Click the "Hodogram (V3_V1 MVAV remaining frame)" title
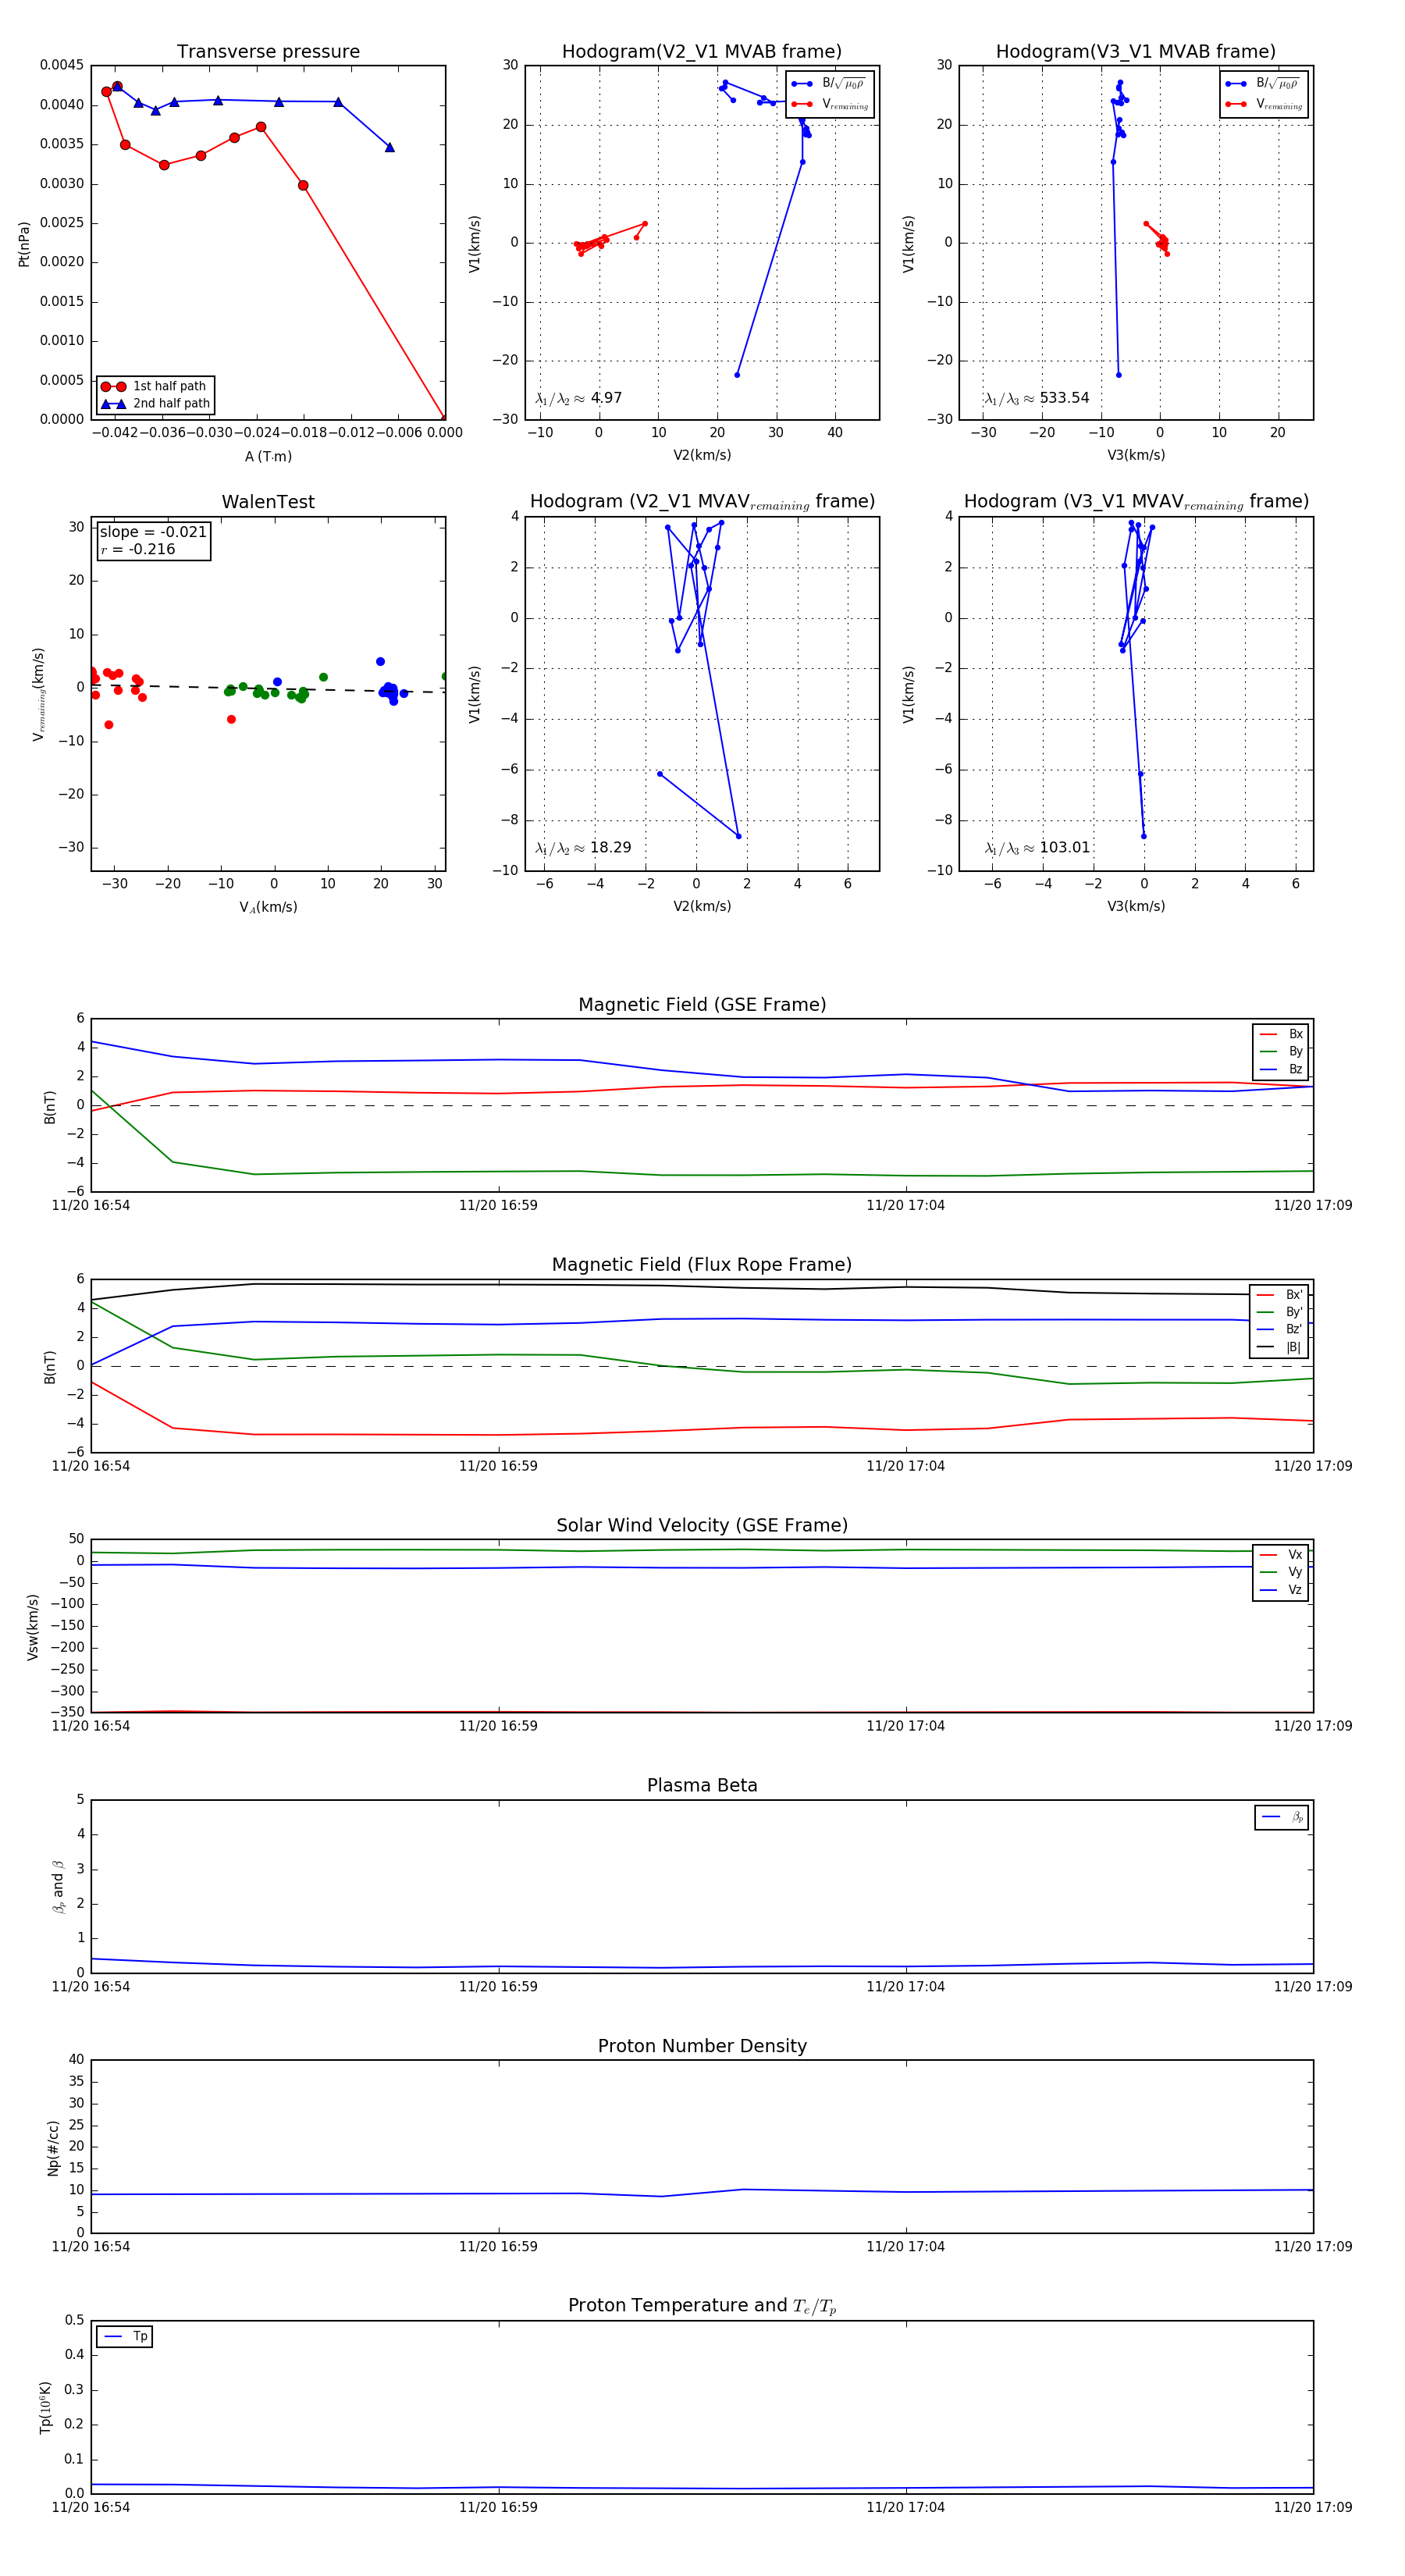This screenshot has height=2576, width=1405. click(x=1136, y=502)
